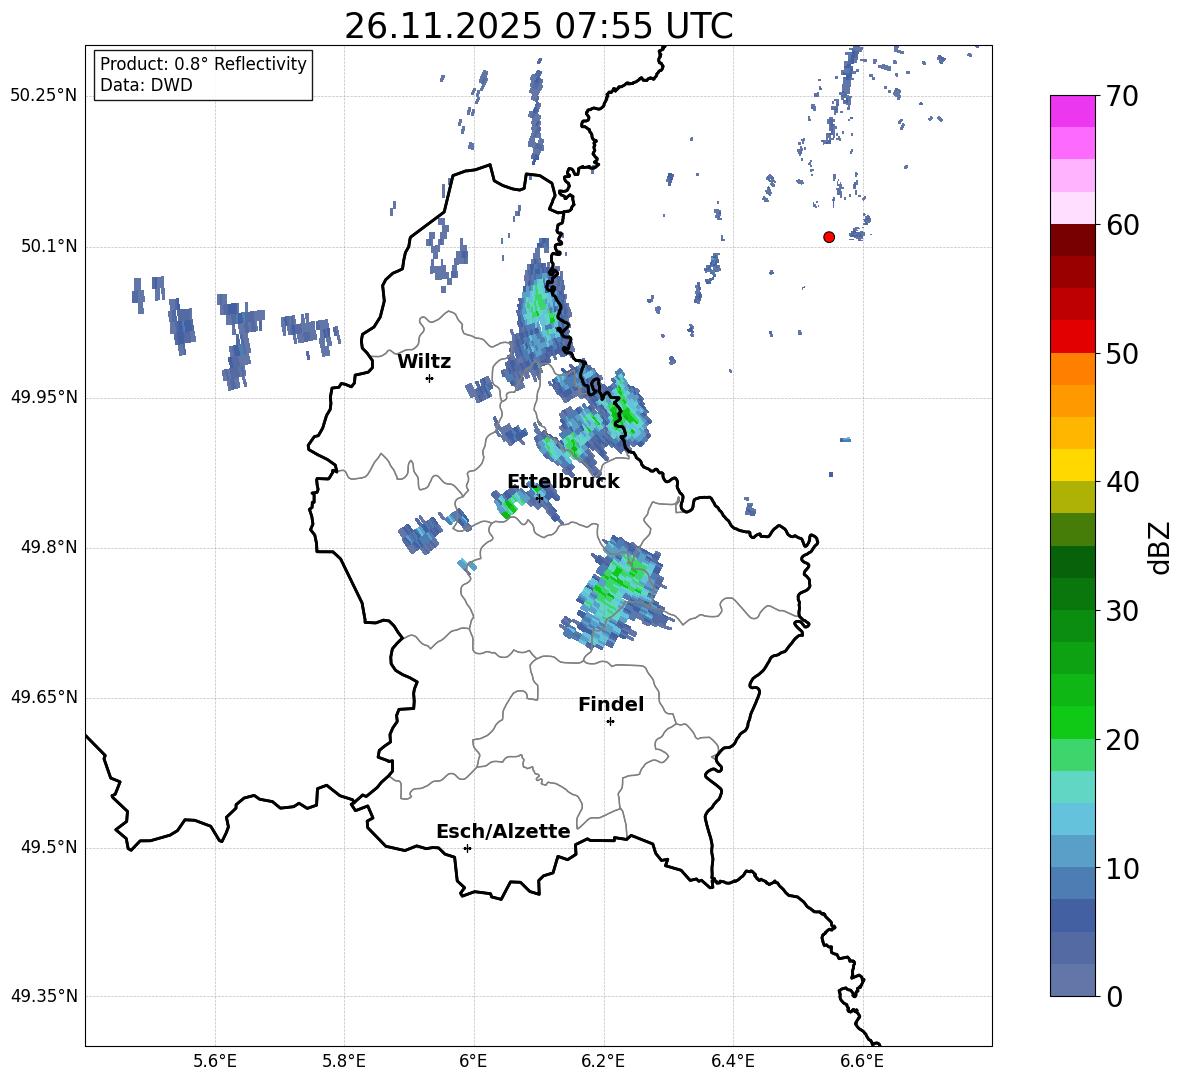
Task: Click the colorbar tick label 70
Action: tap(1122, 96)
